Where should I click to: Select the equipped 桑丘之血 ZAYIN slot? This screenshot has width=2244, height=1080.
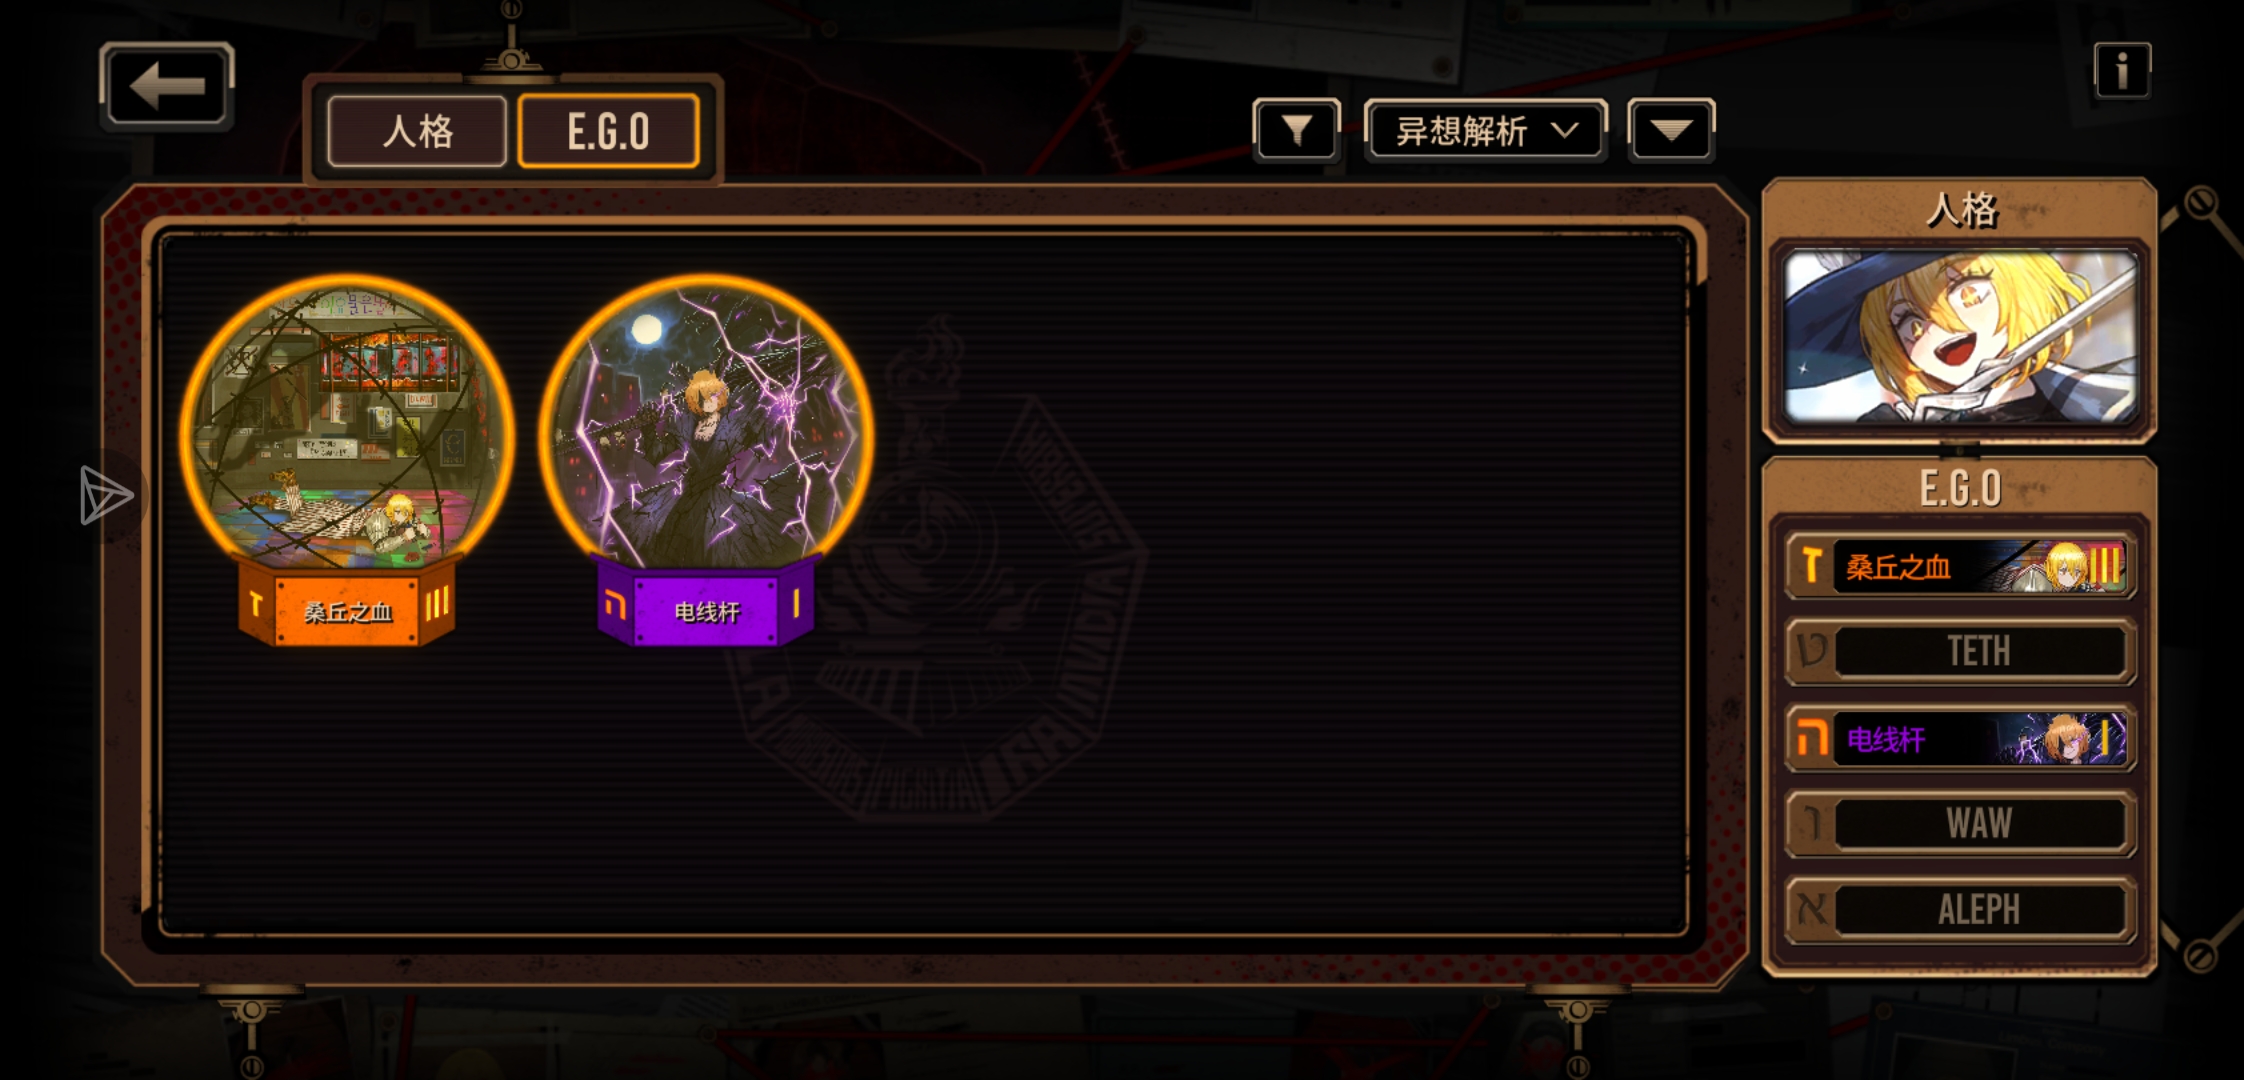point(1960,566)
